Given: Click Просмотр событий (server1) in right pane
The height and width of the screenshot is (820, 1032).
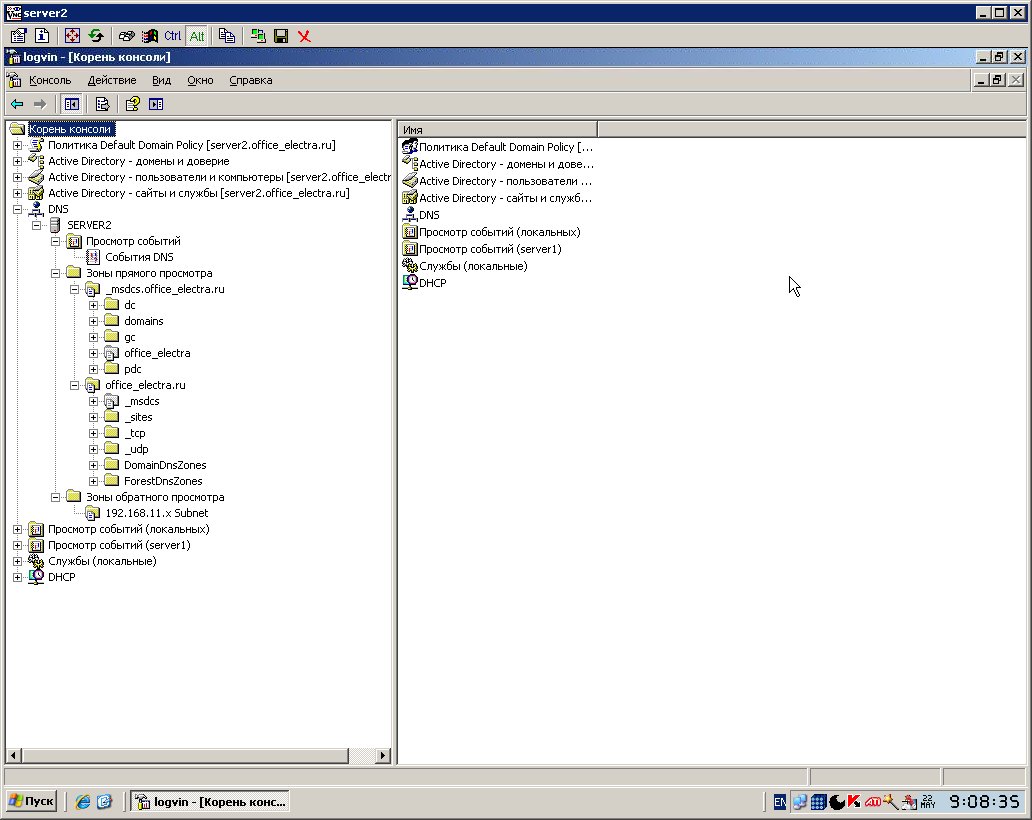Looking at the screenshot, I should click(490, 249).
